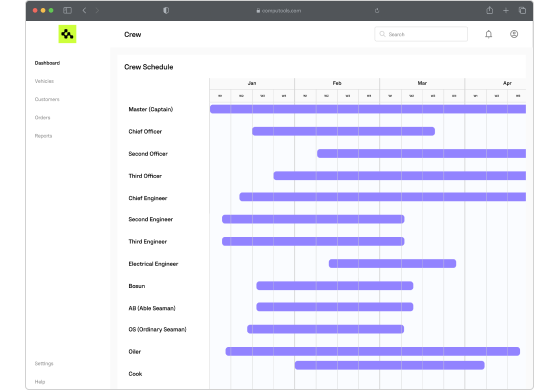Screen dimensions: 560x390
Task: Open Reports in the sidebar
Action: tap(43, 136)
